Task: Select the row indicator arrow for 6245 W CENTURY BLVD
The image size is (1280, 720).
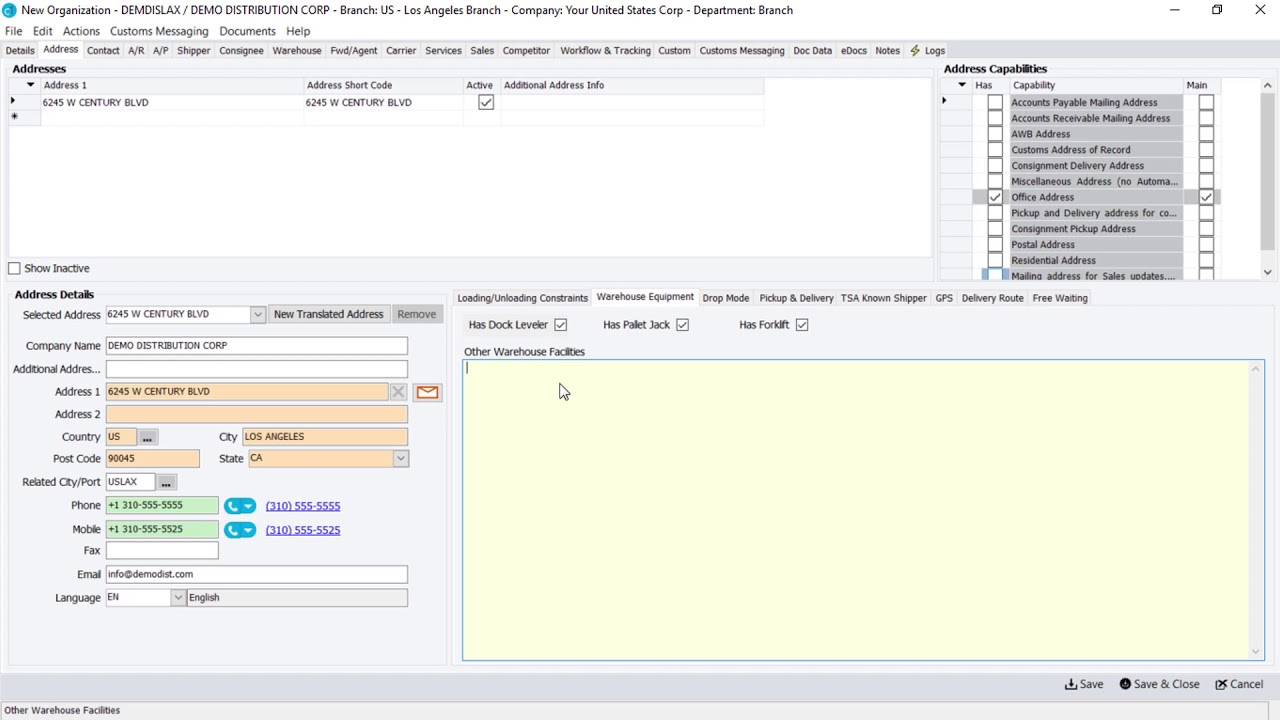Action: [x=13, y=102]
